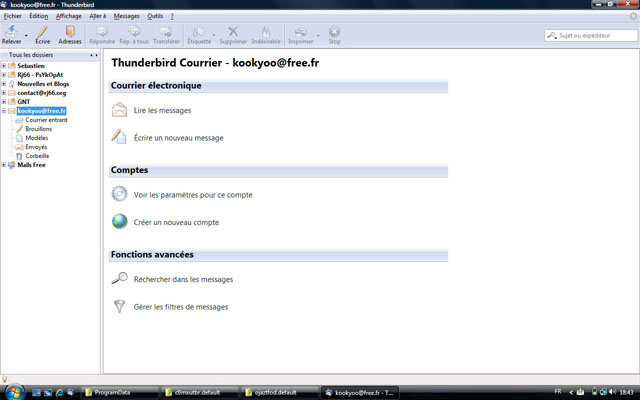The height and width of the screenshot is (400, 640).
Task: Open the dropdown arrow beside Étiquette
Action: tap(214, 36)
